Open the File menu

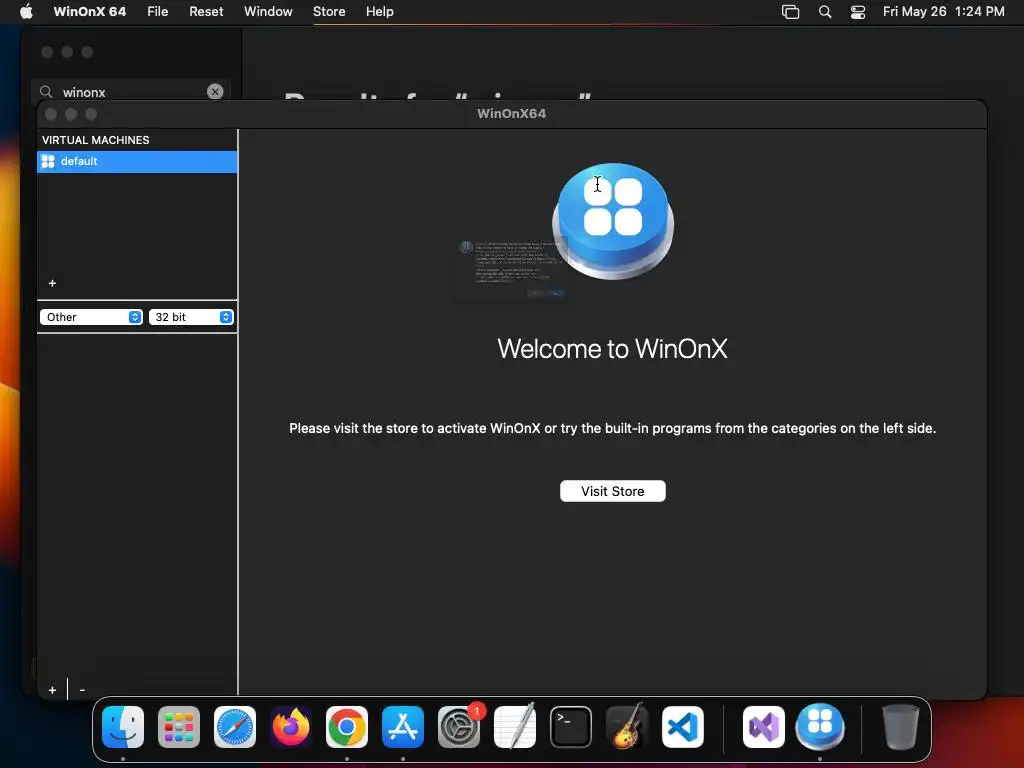(157, 11)
